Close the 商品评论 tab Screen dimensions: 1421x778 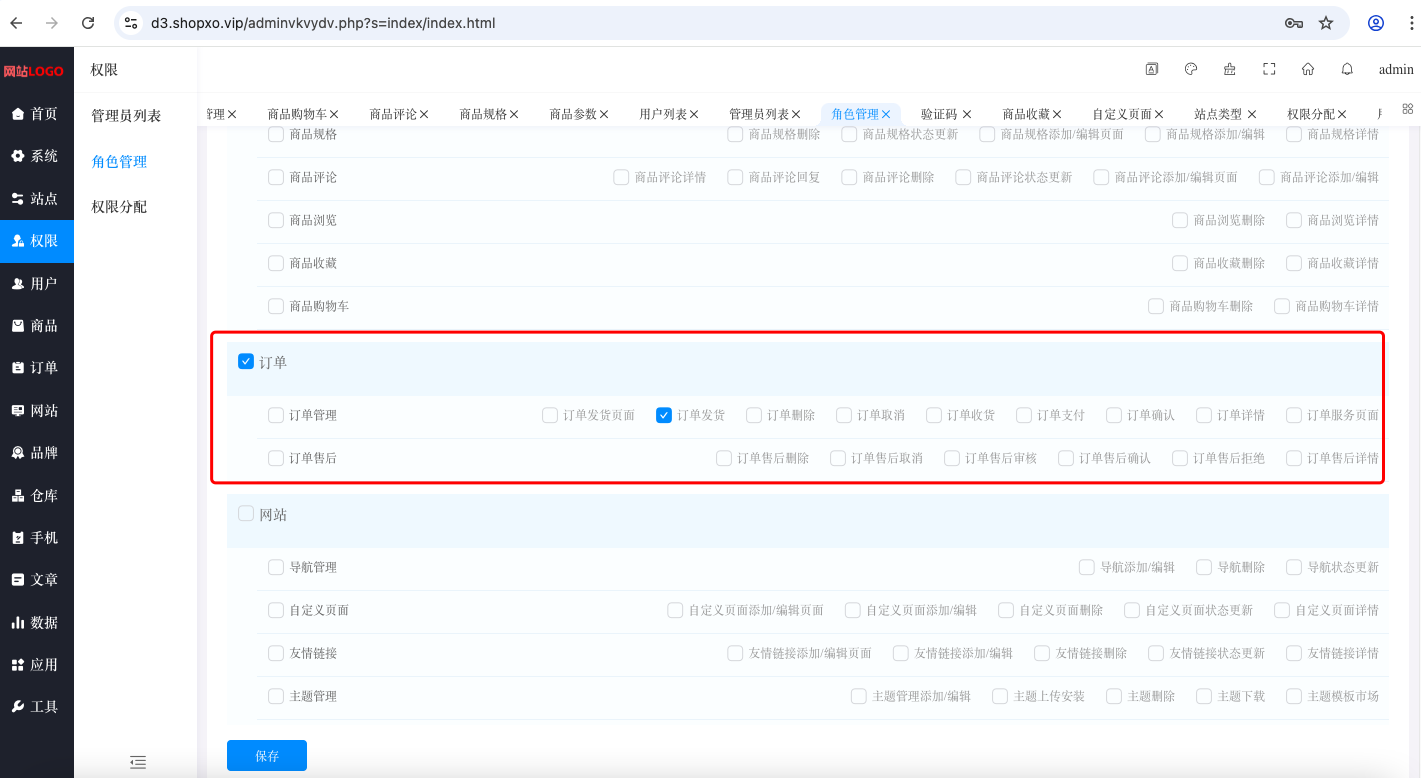[424, 115]
